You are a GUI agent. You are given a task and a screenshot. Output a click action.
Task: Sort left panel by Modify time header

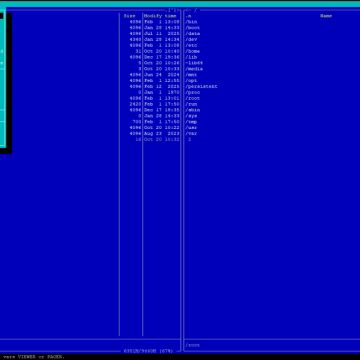[x=160, y=16]
